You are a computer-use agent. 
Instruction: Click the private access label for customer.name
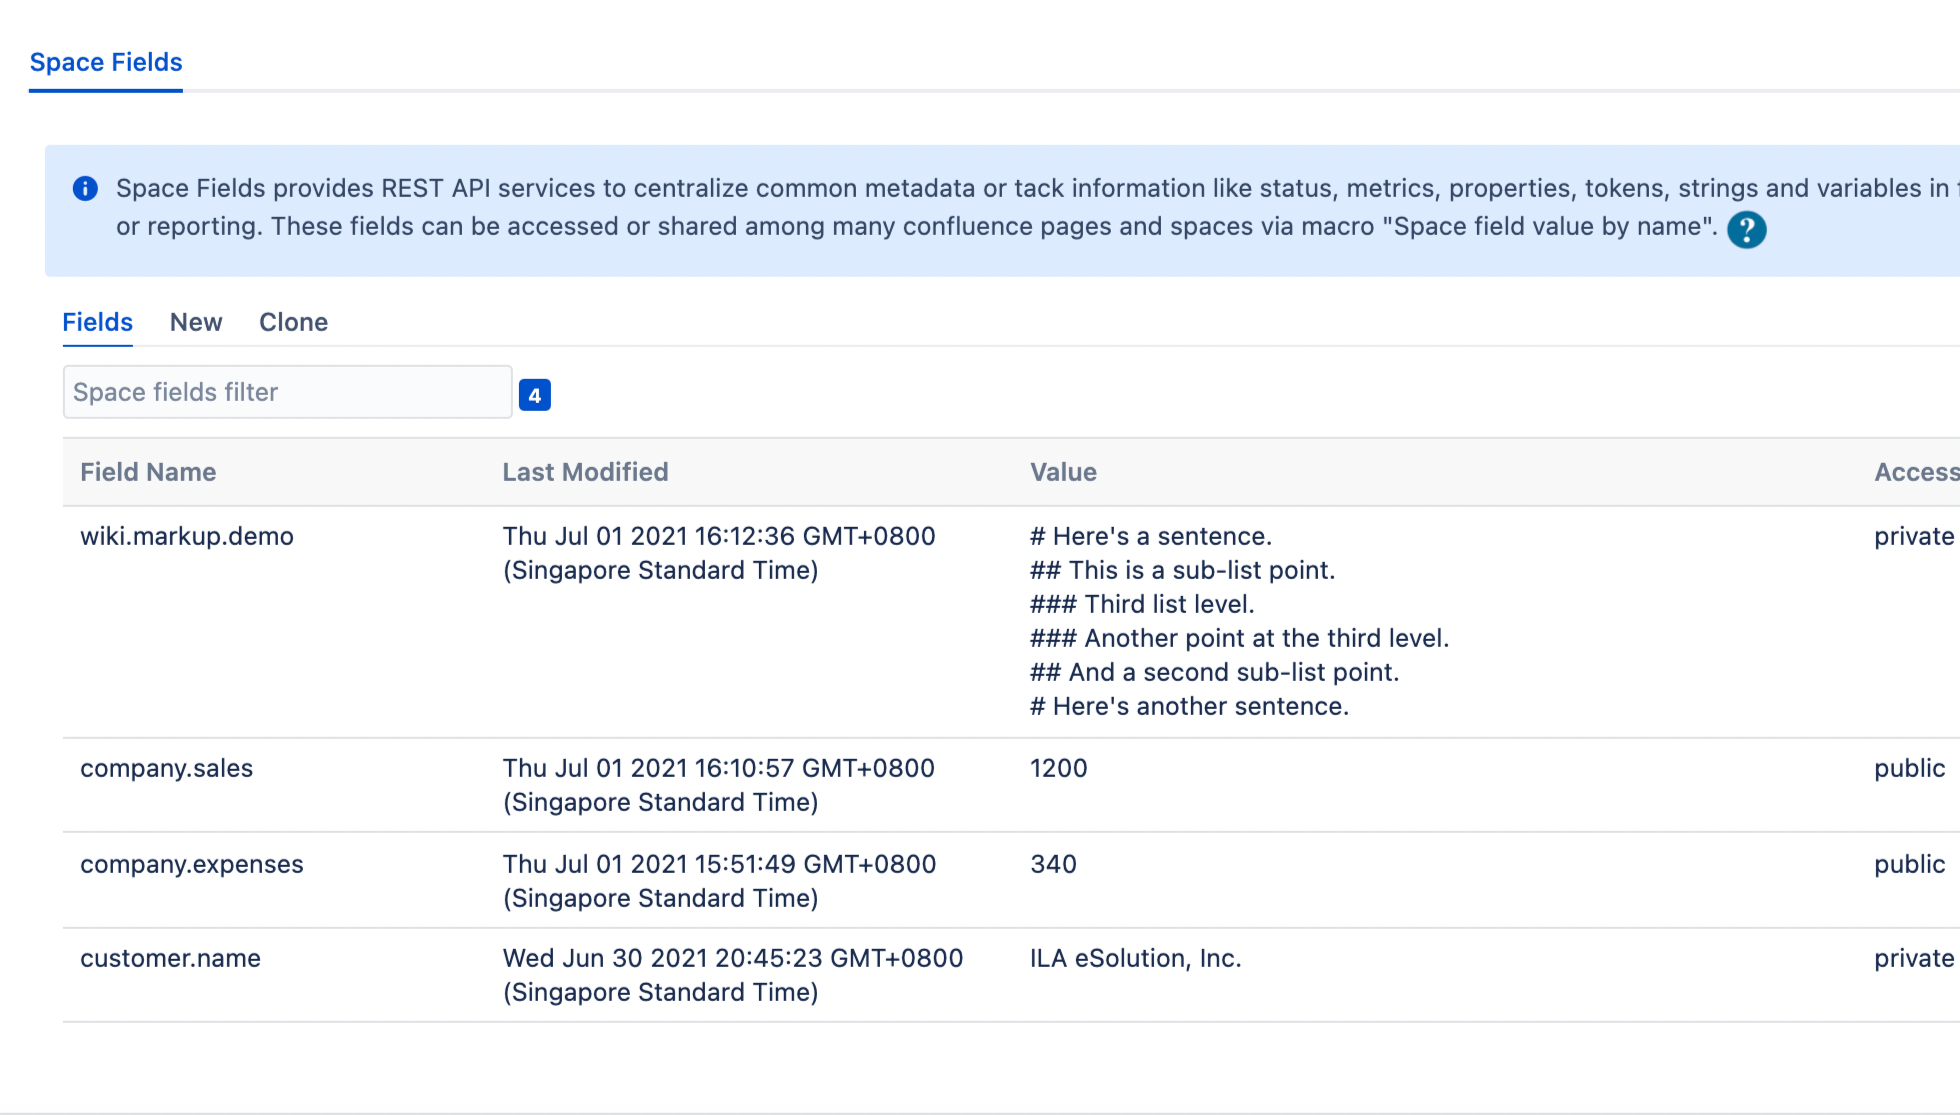coord(1913,958)
